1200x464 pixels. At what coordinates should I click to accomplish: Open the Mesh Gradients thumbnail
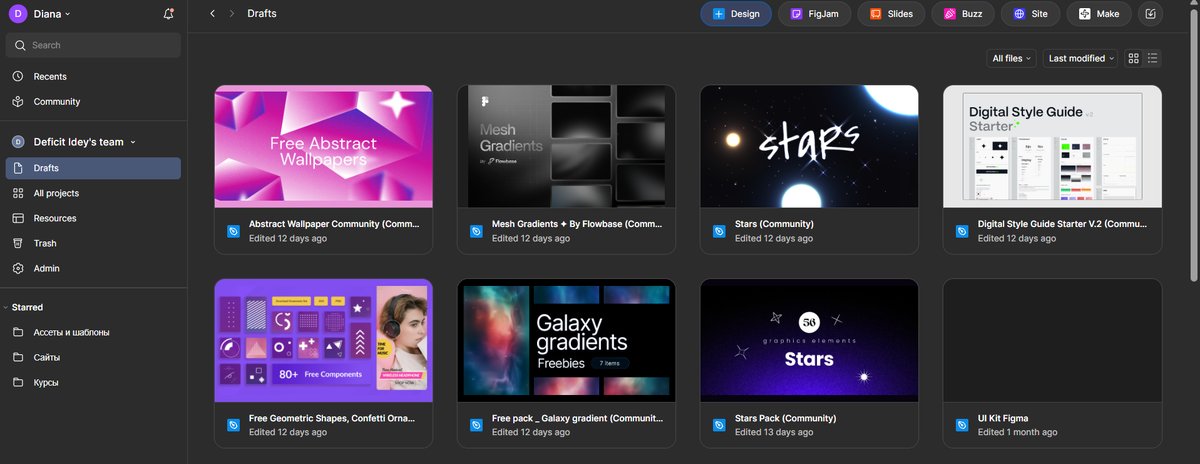click(567, 146)
